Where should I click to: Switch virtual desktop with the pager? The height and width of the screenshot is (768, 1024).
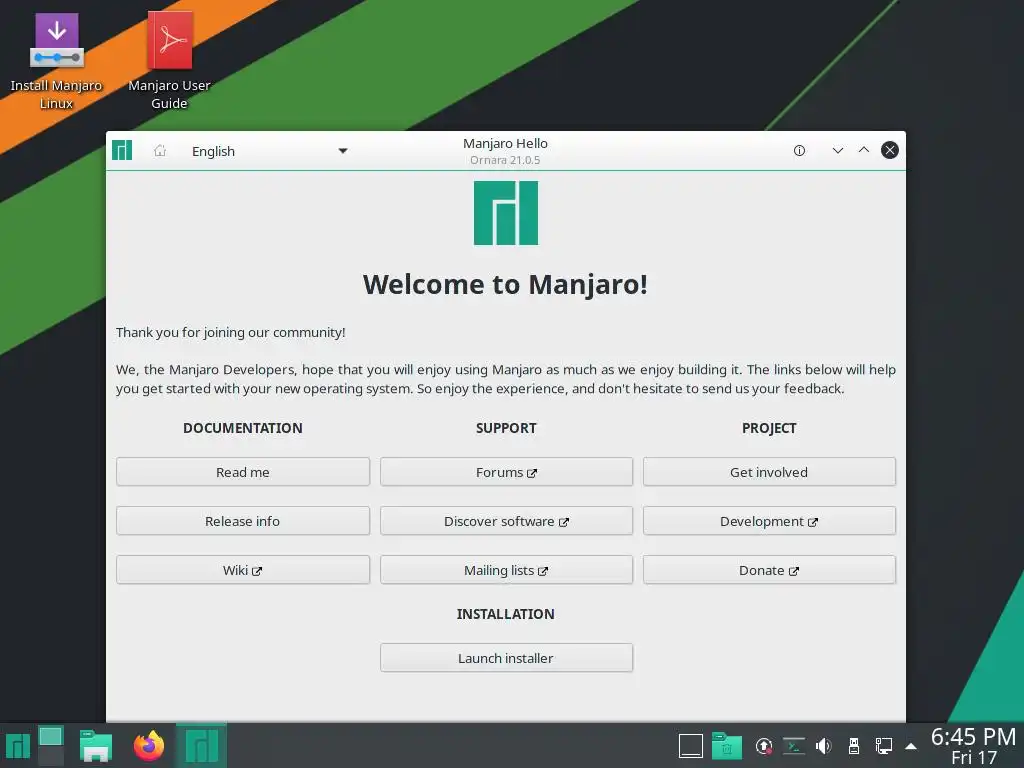[x=51, y=745]
